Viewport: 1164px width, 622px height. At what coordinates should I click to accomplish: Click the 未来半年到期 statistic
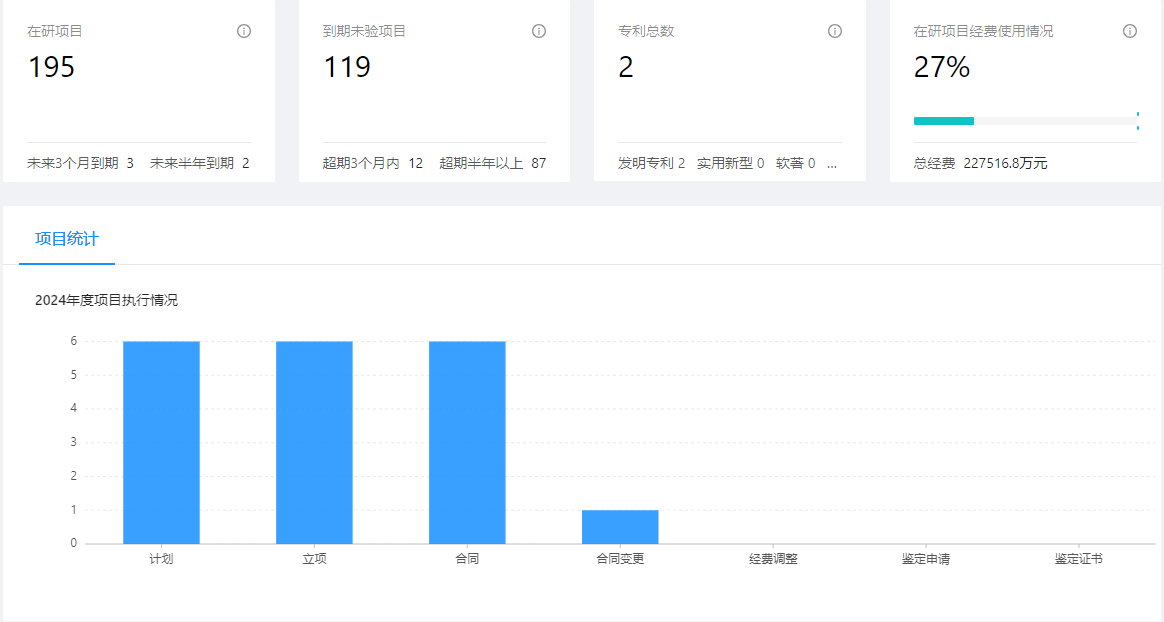tap(199, 163)
